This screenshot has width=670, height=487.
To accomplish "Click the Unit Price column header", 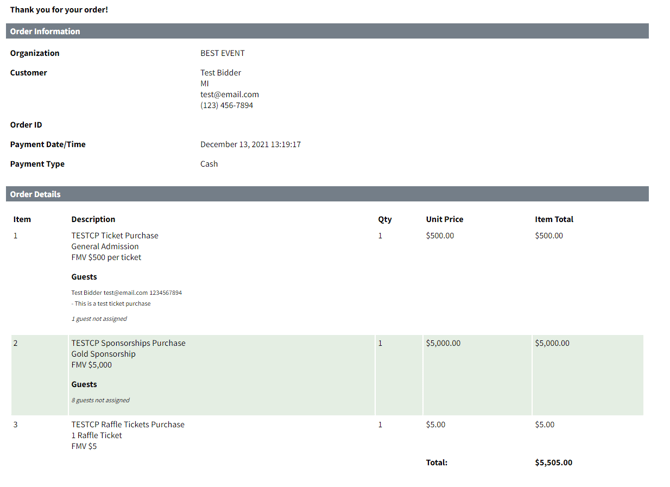I will 444,219.
